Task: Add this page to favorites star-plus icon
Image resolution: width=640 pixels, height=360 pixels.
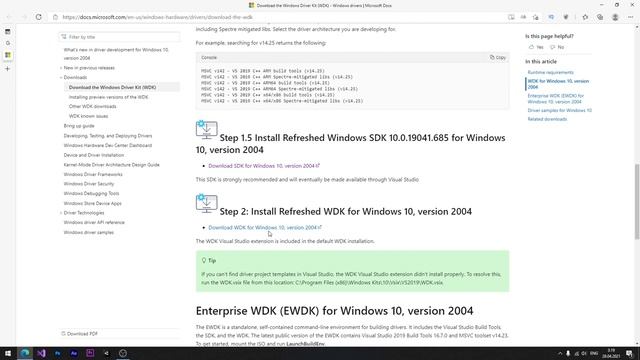Action: 536,17
